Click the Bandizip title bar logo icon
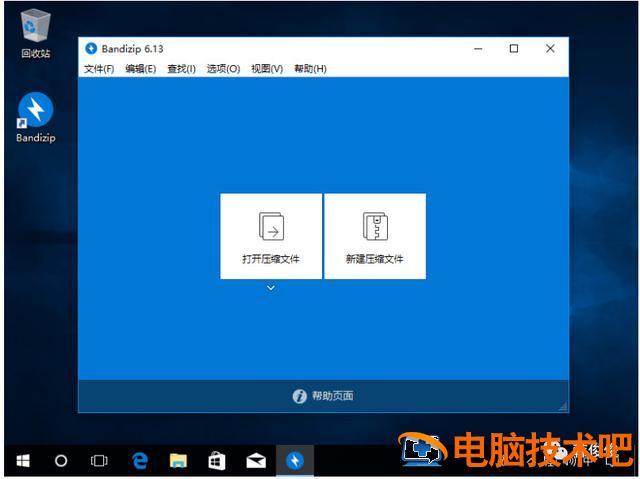640x479 pixels. [x=91, y=49]
